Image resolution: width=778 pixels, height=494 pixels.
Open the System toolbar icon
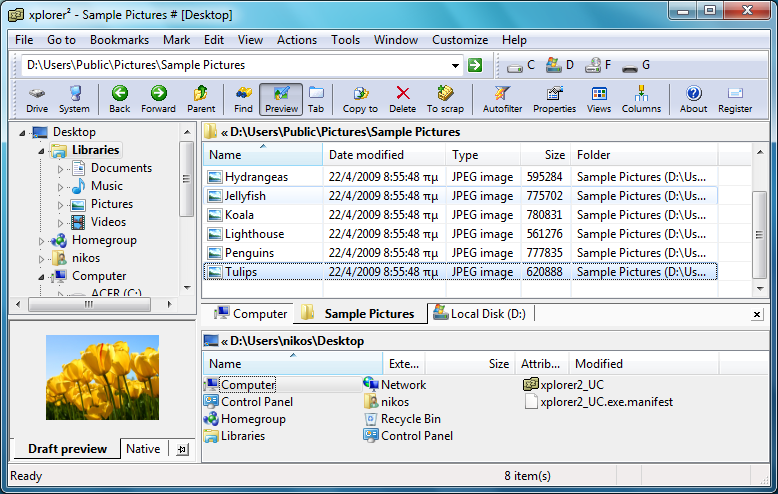click(x=74, y=99)
